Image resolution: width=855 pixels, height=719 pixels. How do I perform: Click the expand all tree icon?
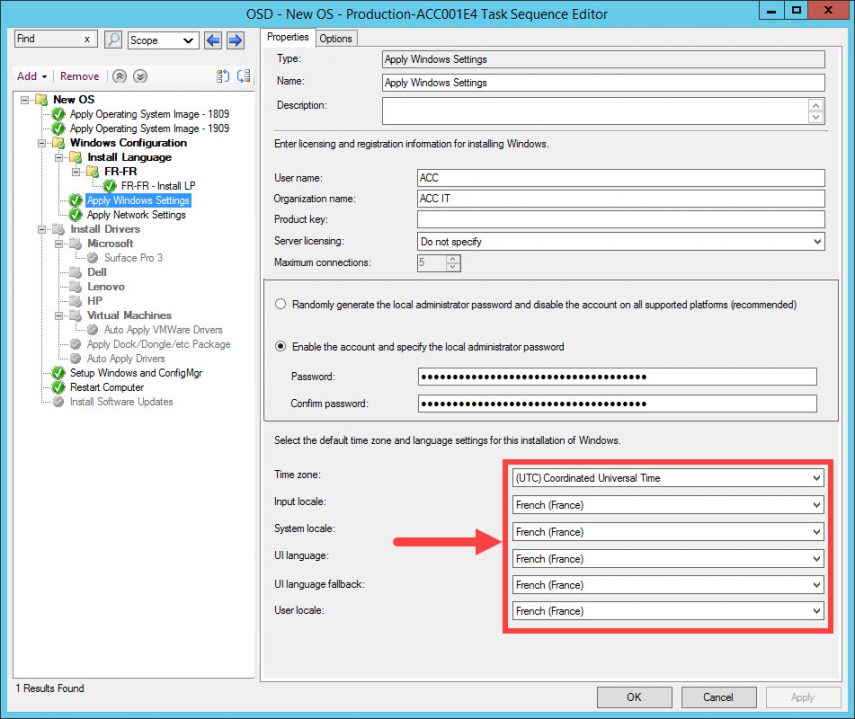pyautogui.click(x=246, y=77)
